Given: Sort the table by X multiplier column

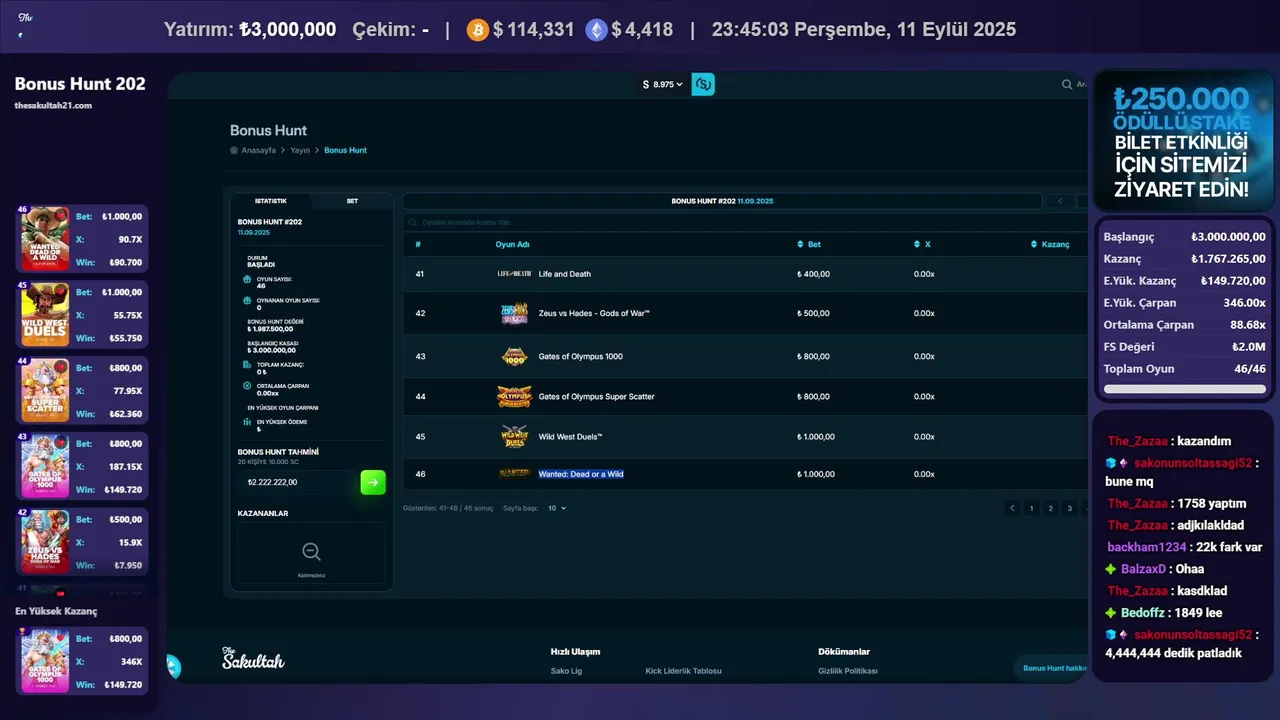Looking at the screenshot, I should point(922,244).
